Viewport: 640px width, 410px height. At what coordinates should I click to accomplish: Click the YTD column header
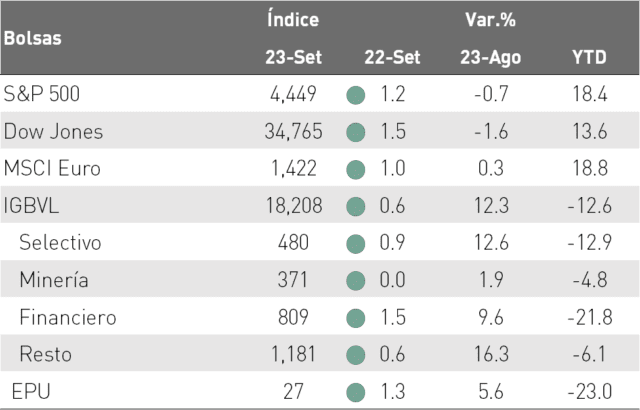(589, 57)
